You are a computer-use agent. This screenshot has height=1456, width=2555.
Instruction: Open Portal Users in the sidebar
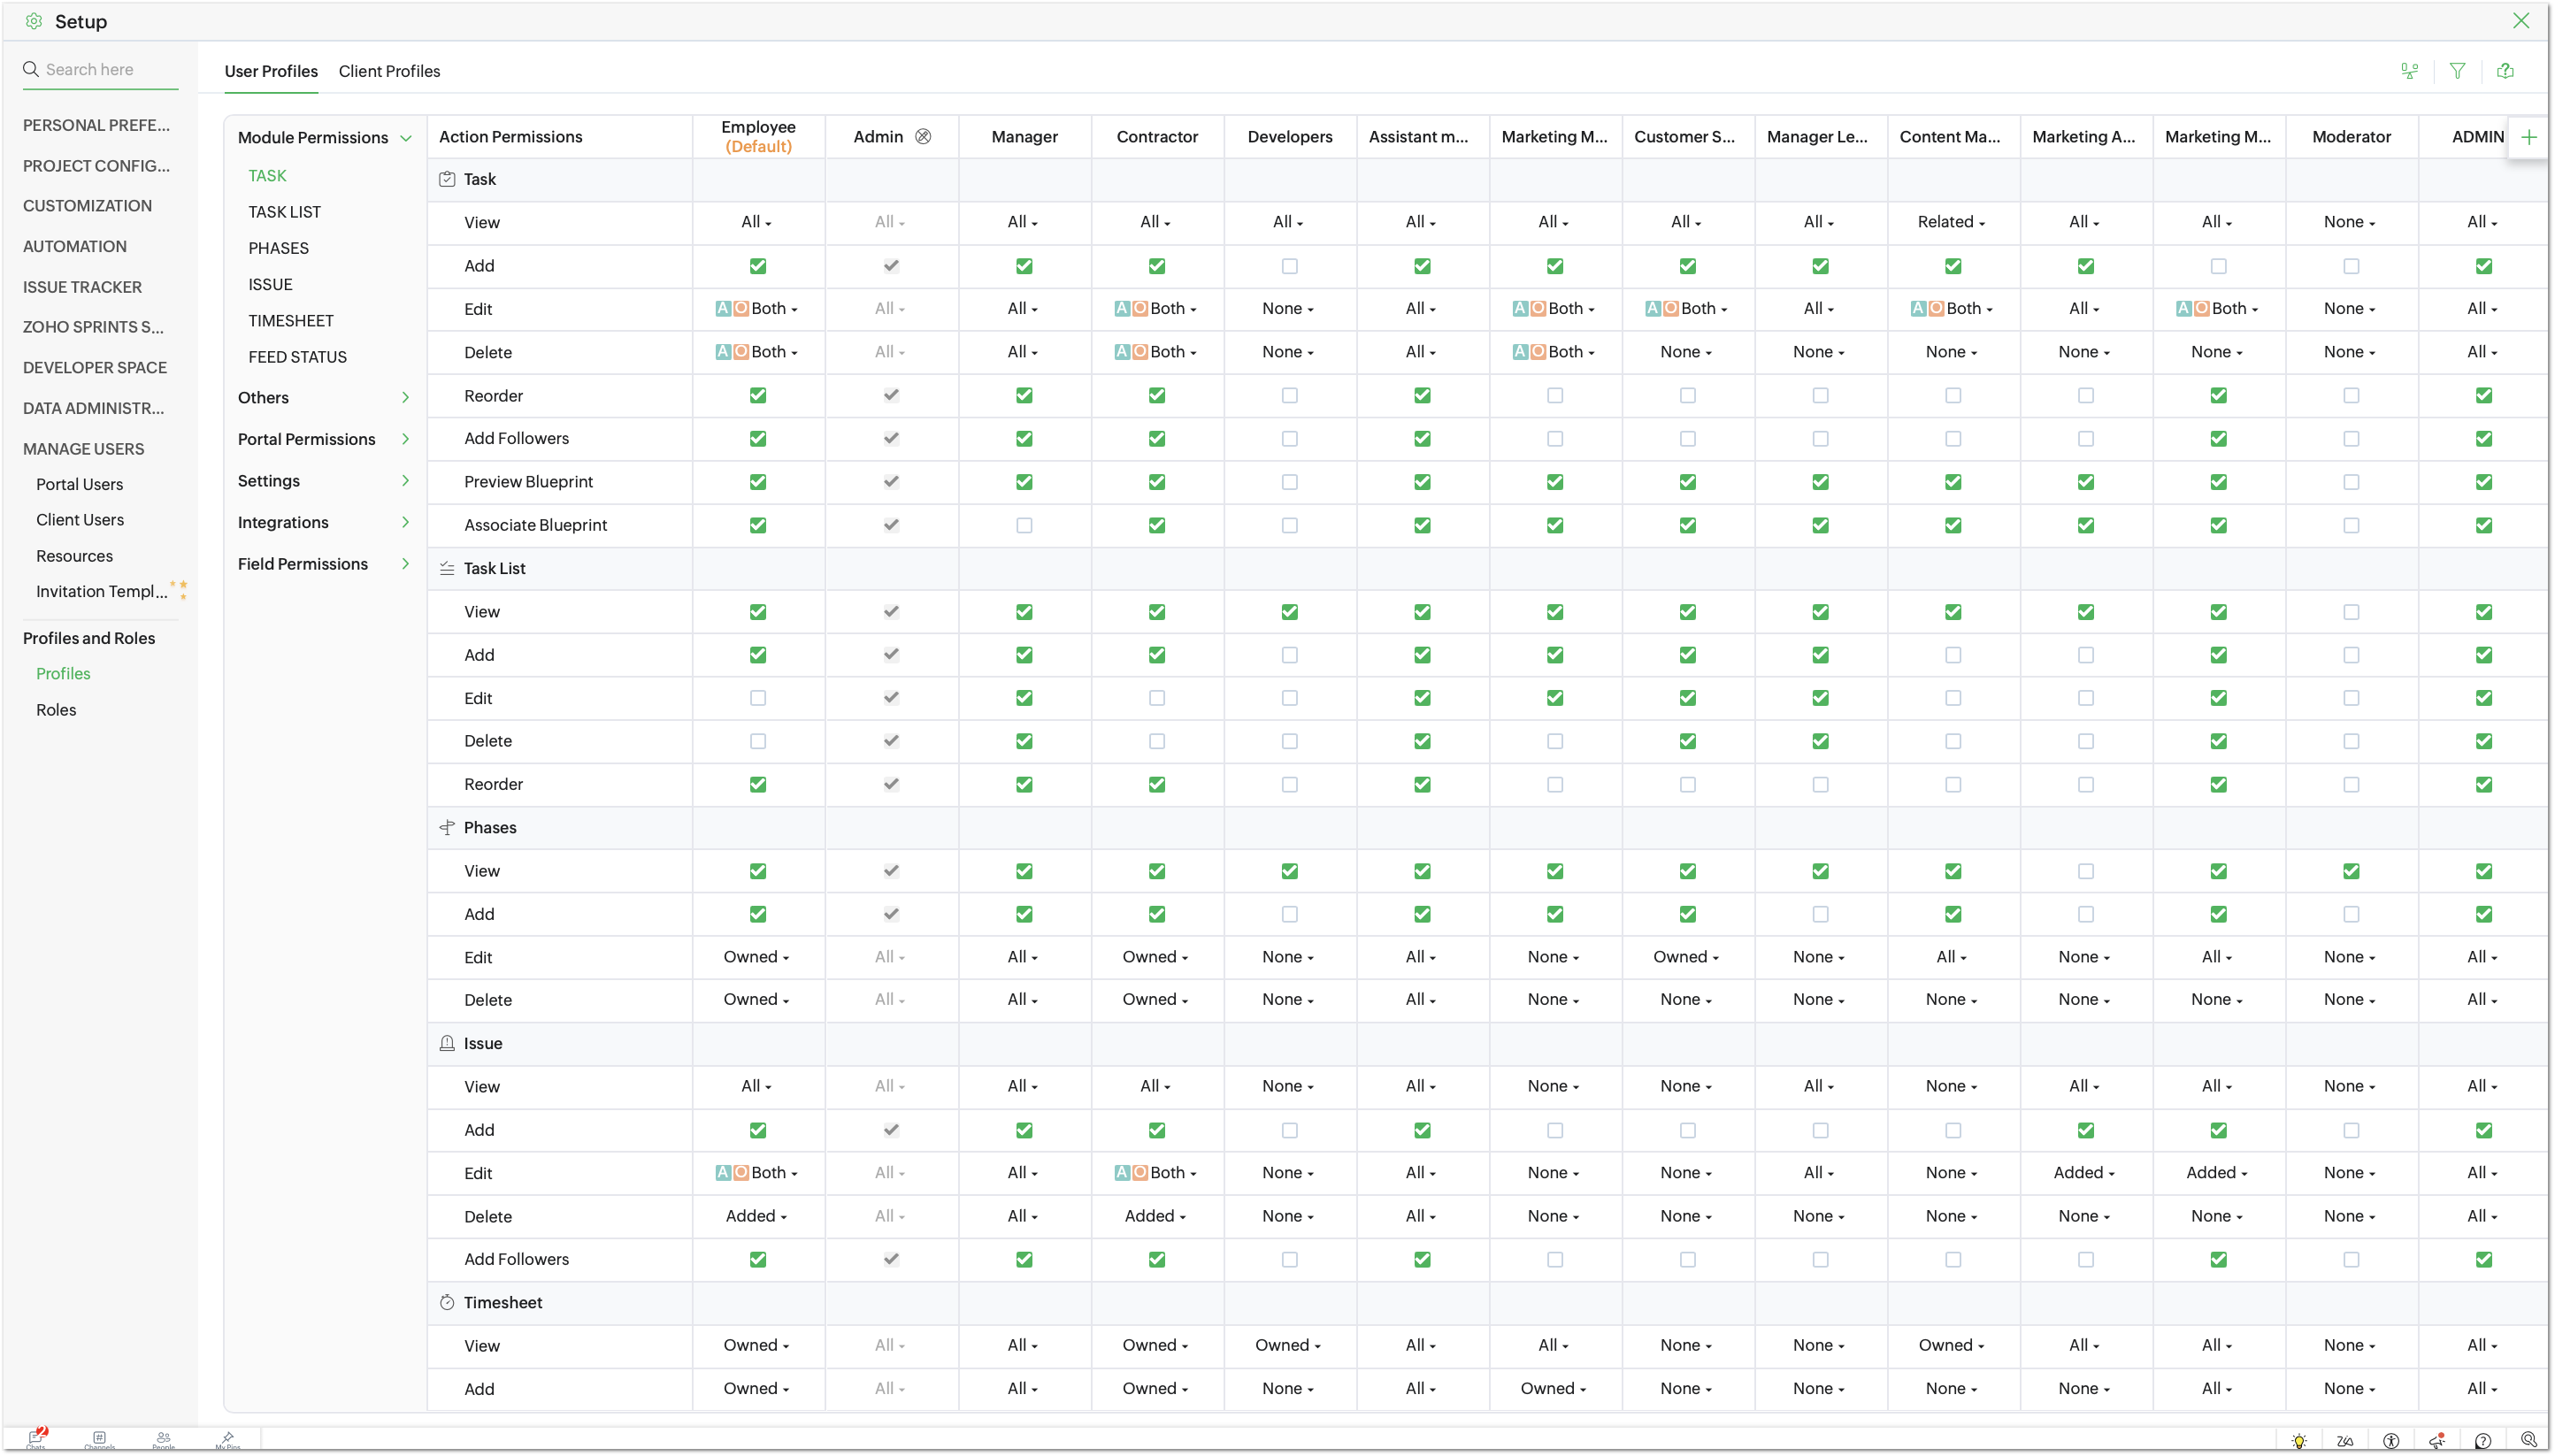pos(79,484)
